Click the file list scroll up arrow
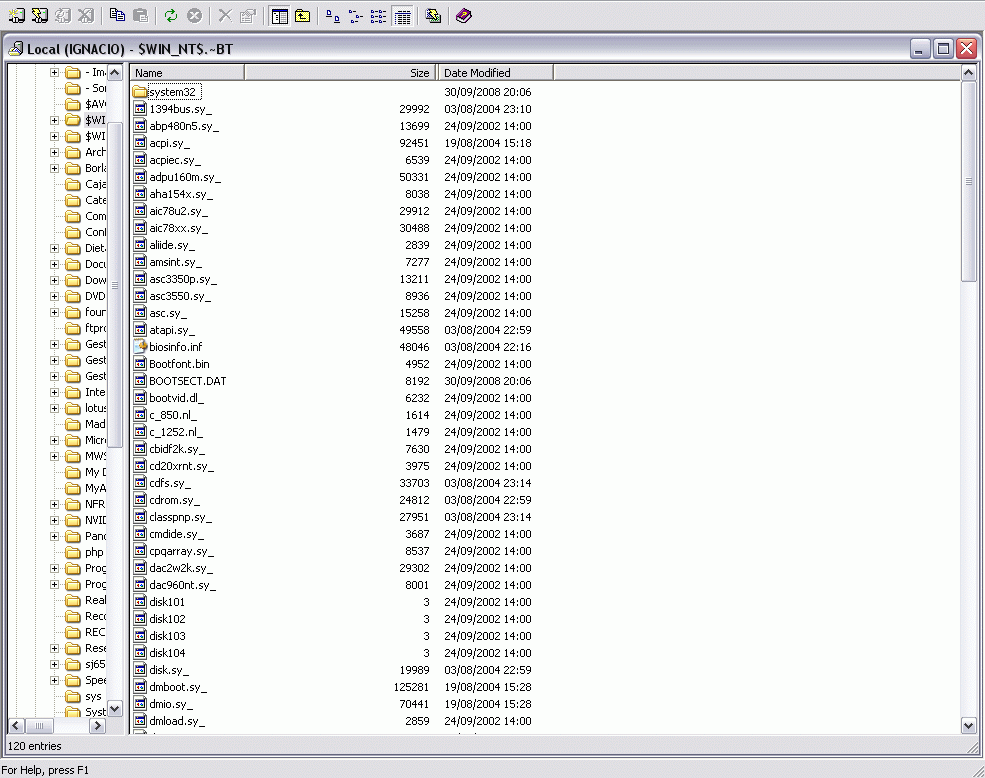Screen dimensions: 985x778 [968, 72]
